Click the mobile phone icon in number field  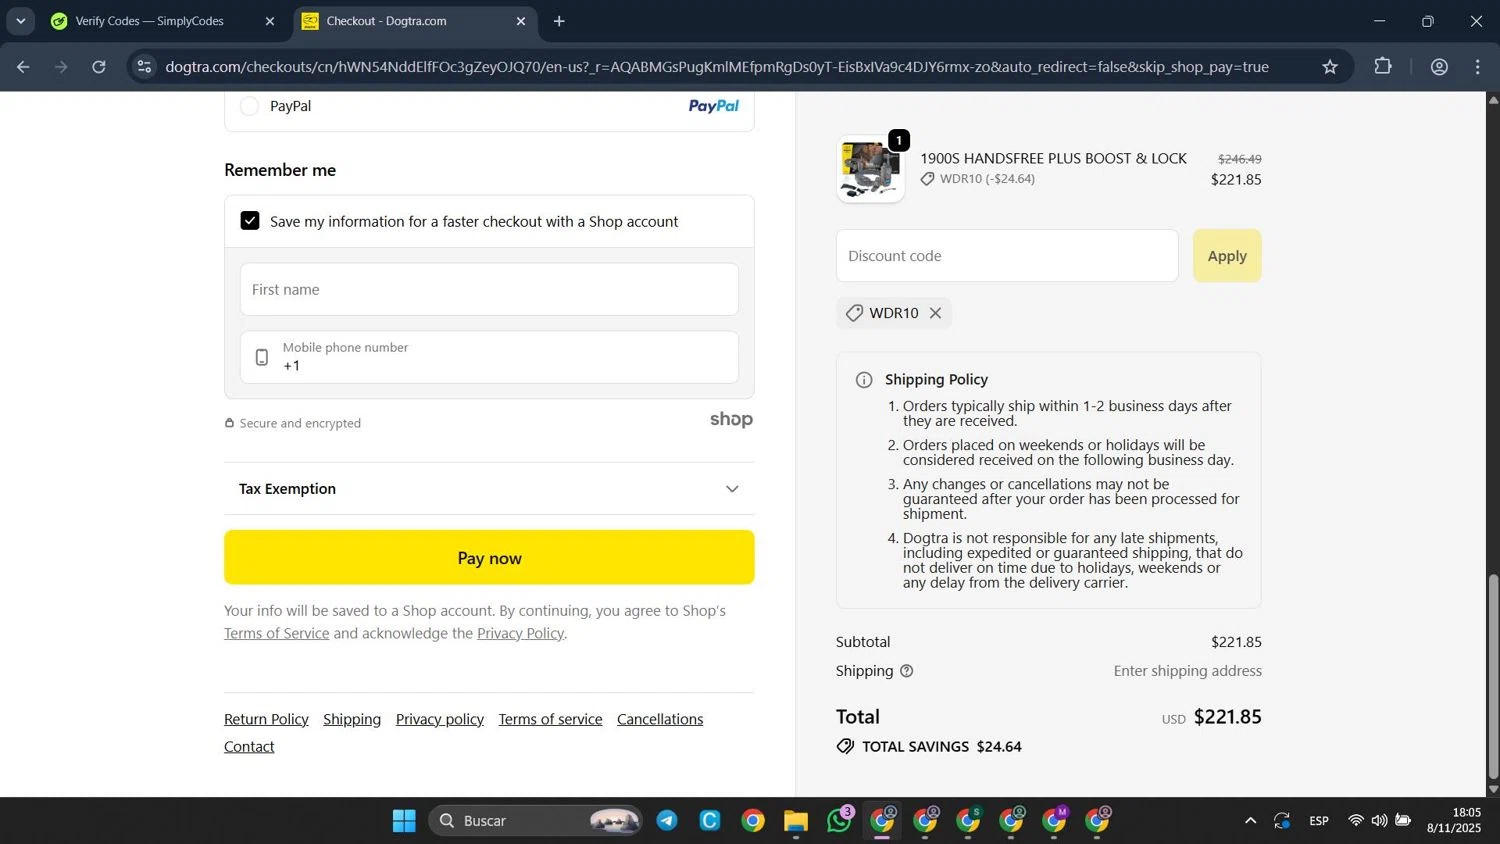coord(262,357)
